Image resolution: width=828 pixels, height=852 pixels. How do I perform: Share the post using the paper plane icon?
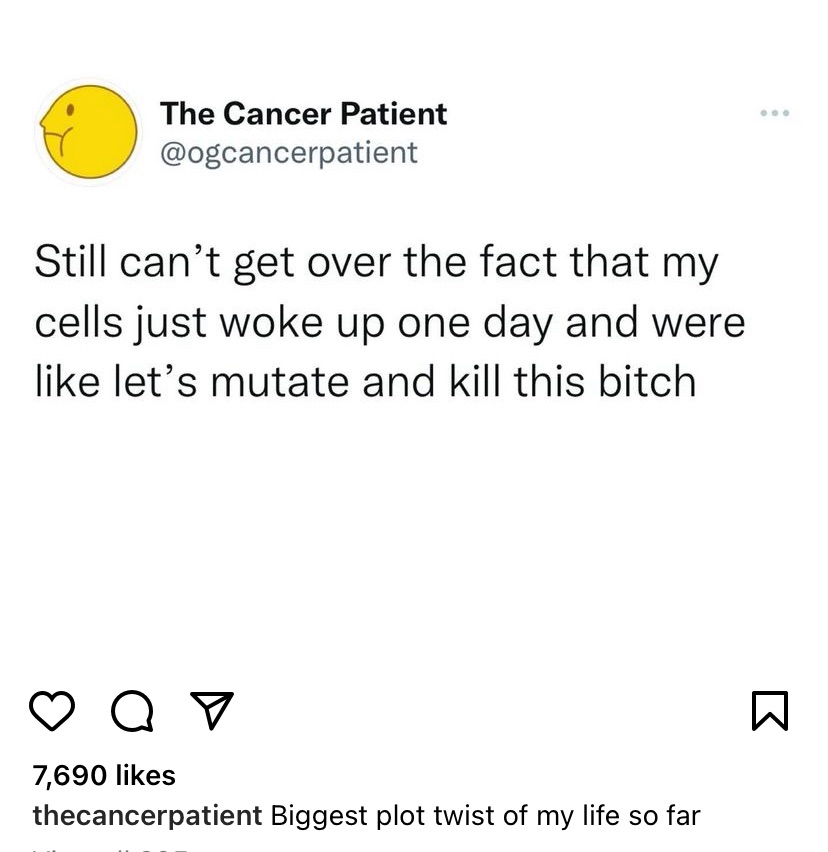pos(211,711)
